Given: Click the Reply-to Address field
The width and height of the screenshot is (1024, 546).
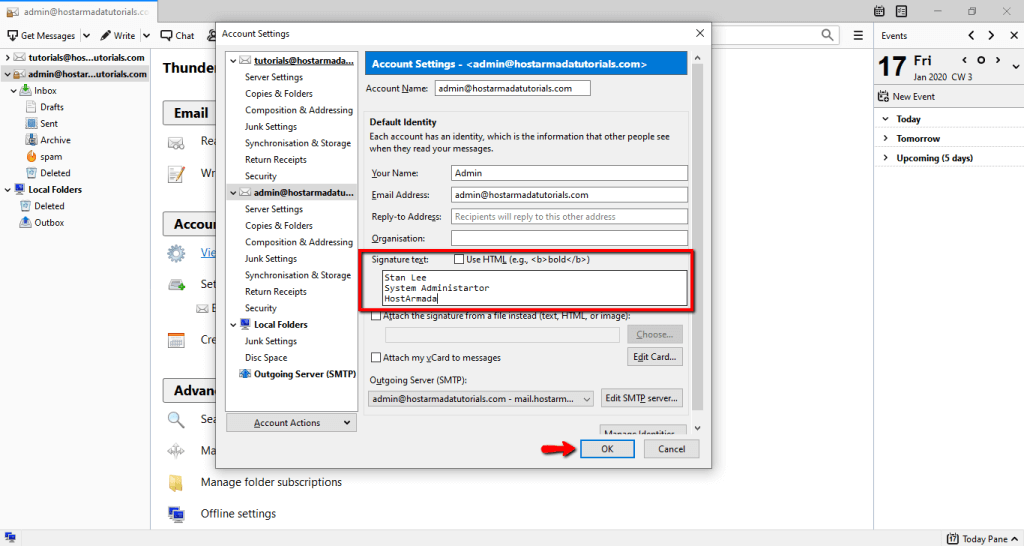Looking at the screenshot, I should (569, 216).
